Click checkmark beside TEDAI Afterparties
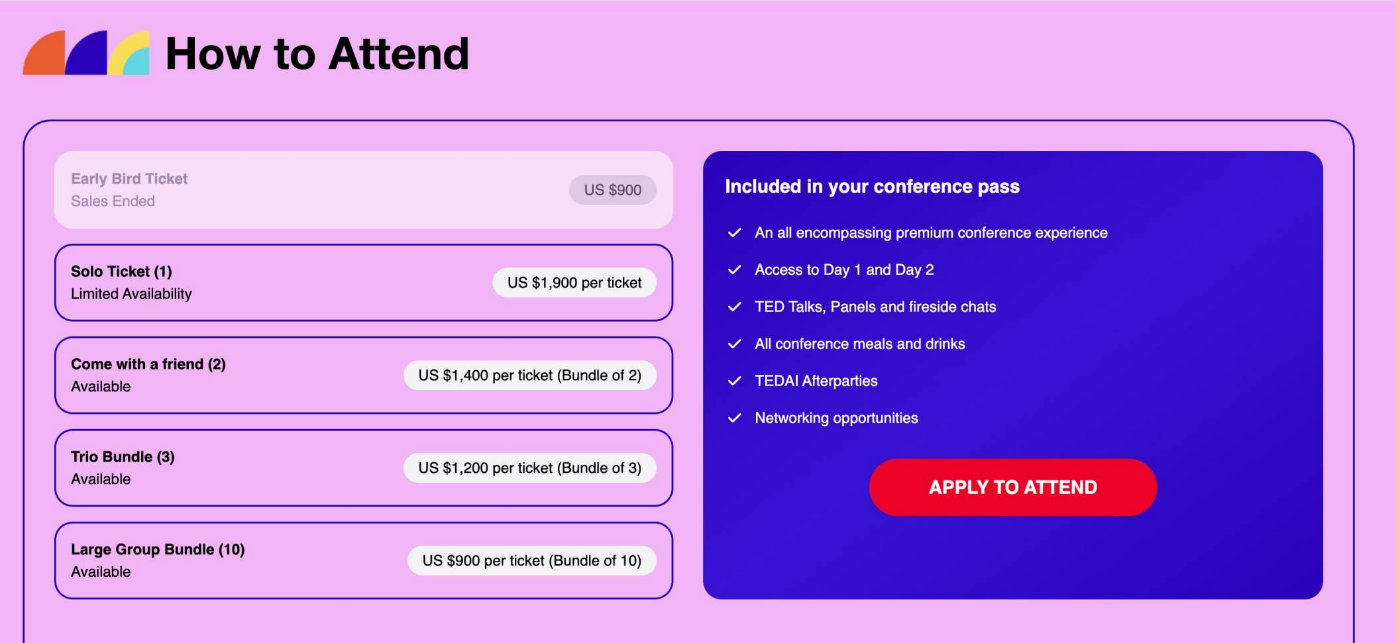The height and width of the screenshot is (643, 1396). tap(734, 381)
